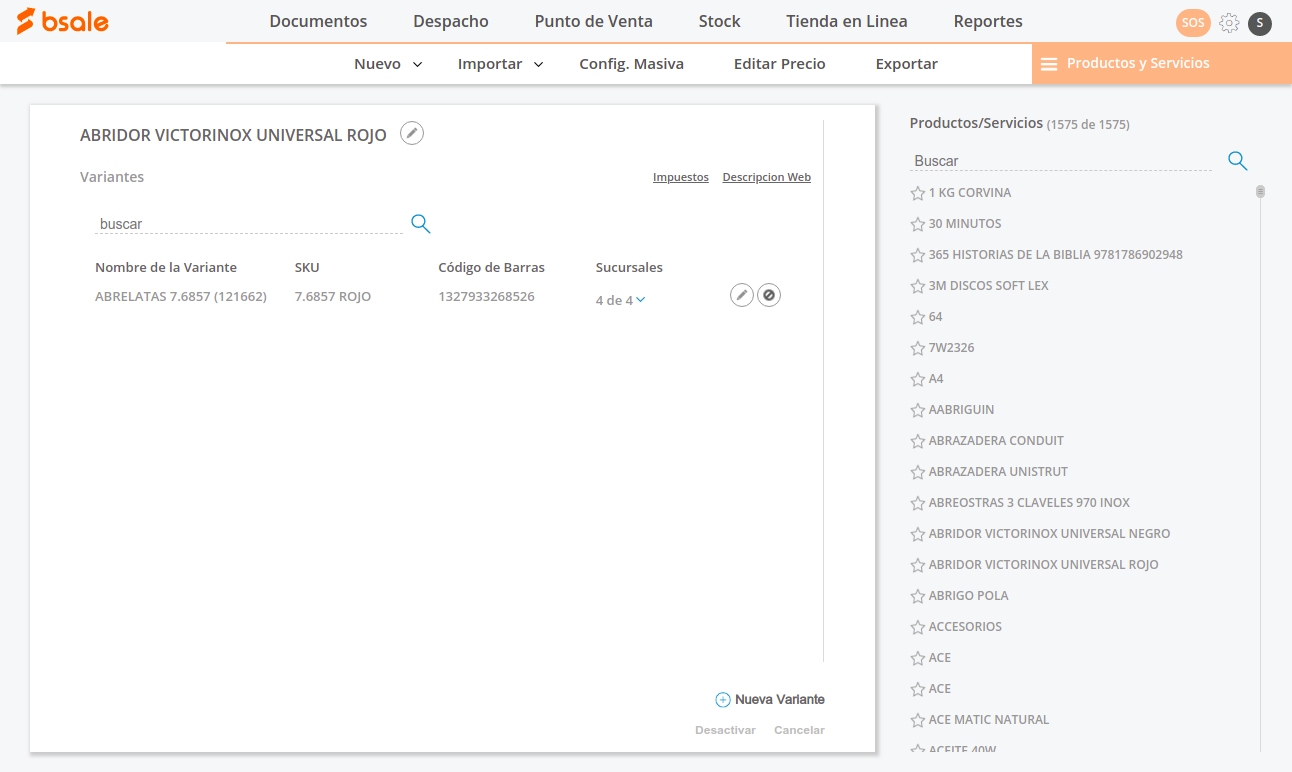The width and height of the screenshot is (1292, 772).
Task: Expand the 4 de 4 Sucursales list
Action: [x=620, y=300]
